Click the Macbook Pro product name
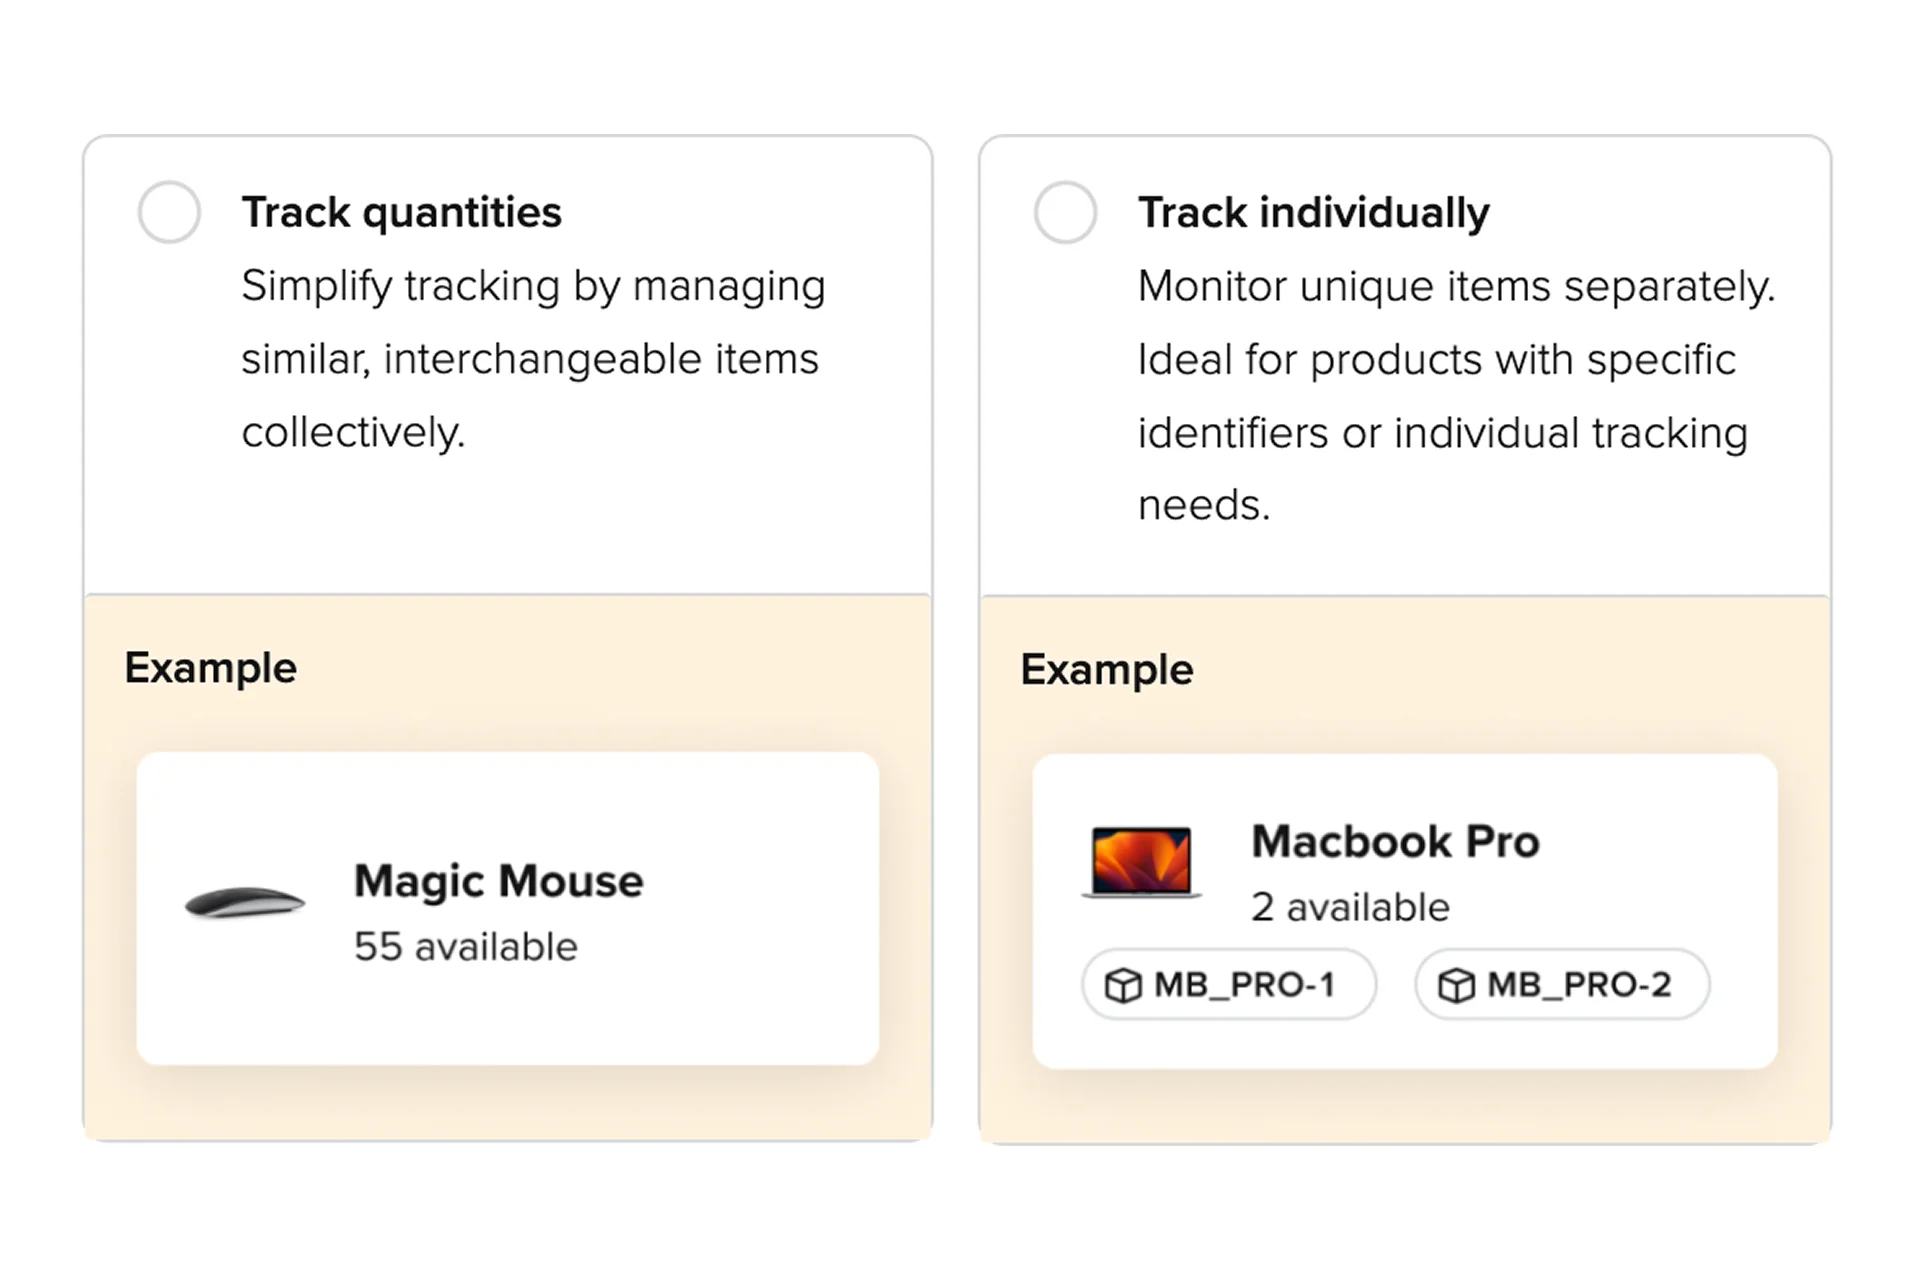Screen dimensions: 1920x1280 (1395, 842)
